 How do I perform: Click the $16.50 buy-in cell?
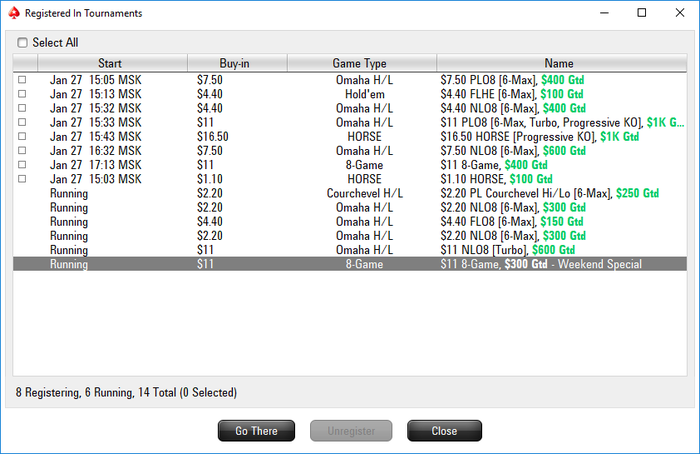coord(212,137)
